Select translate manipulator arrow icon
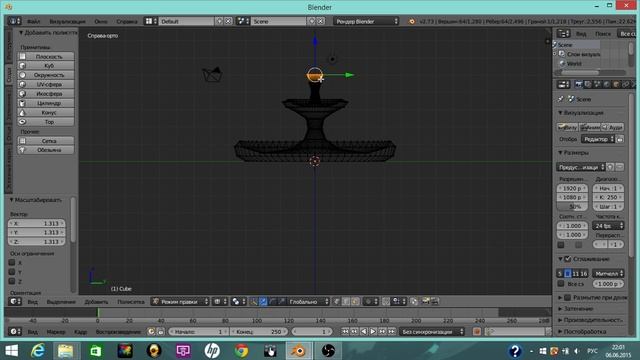640x360 pixels. click(x=263, y=302)
